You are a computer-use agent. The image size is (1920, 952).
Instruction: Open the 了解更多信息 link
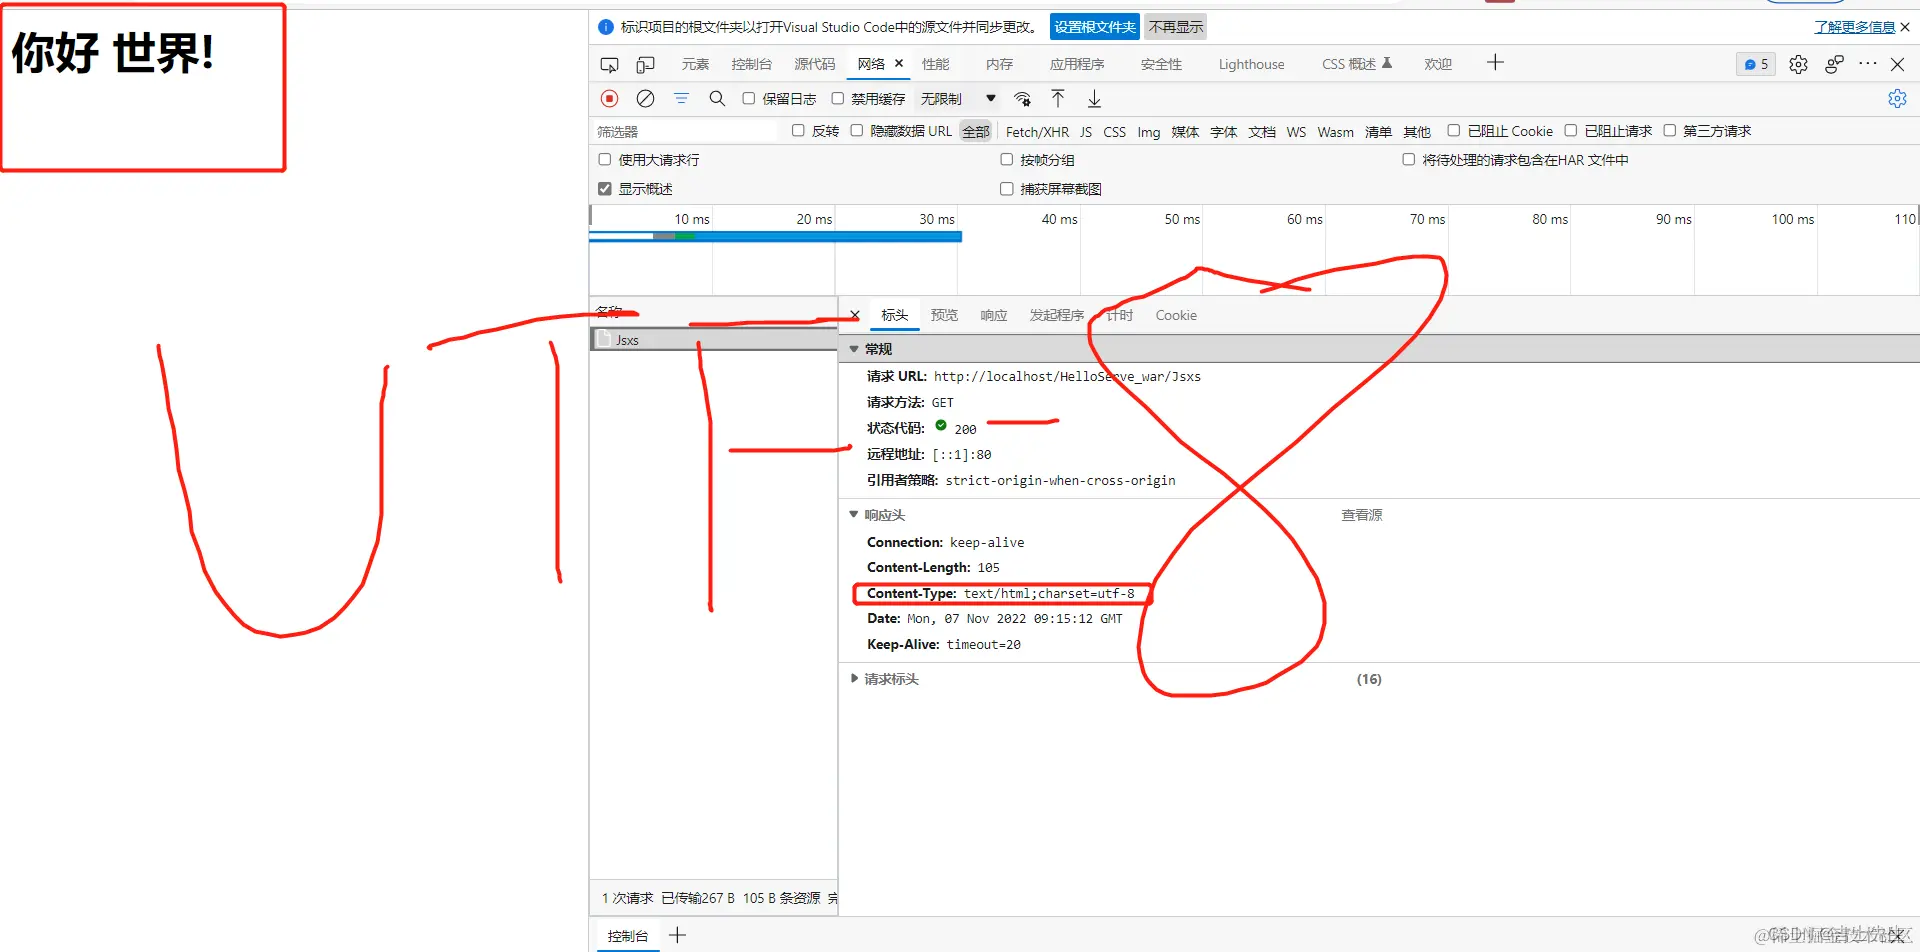pos(1854,27)
